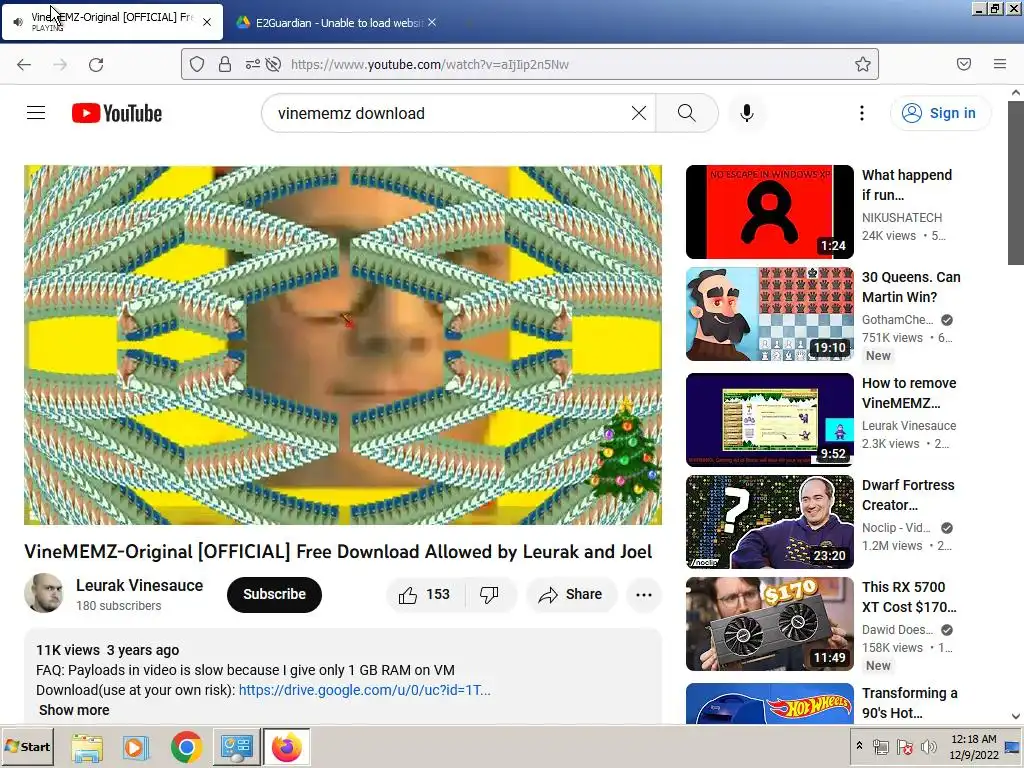This screenshot has width=1024, height=768.
Task: Like the video with thumbs up
Action: [x=425, y=594]
